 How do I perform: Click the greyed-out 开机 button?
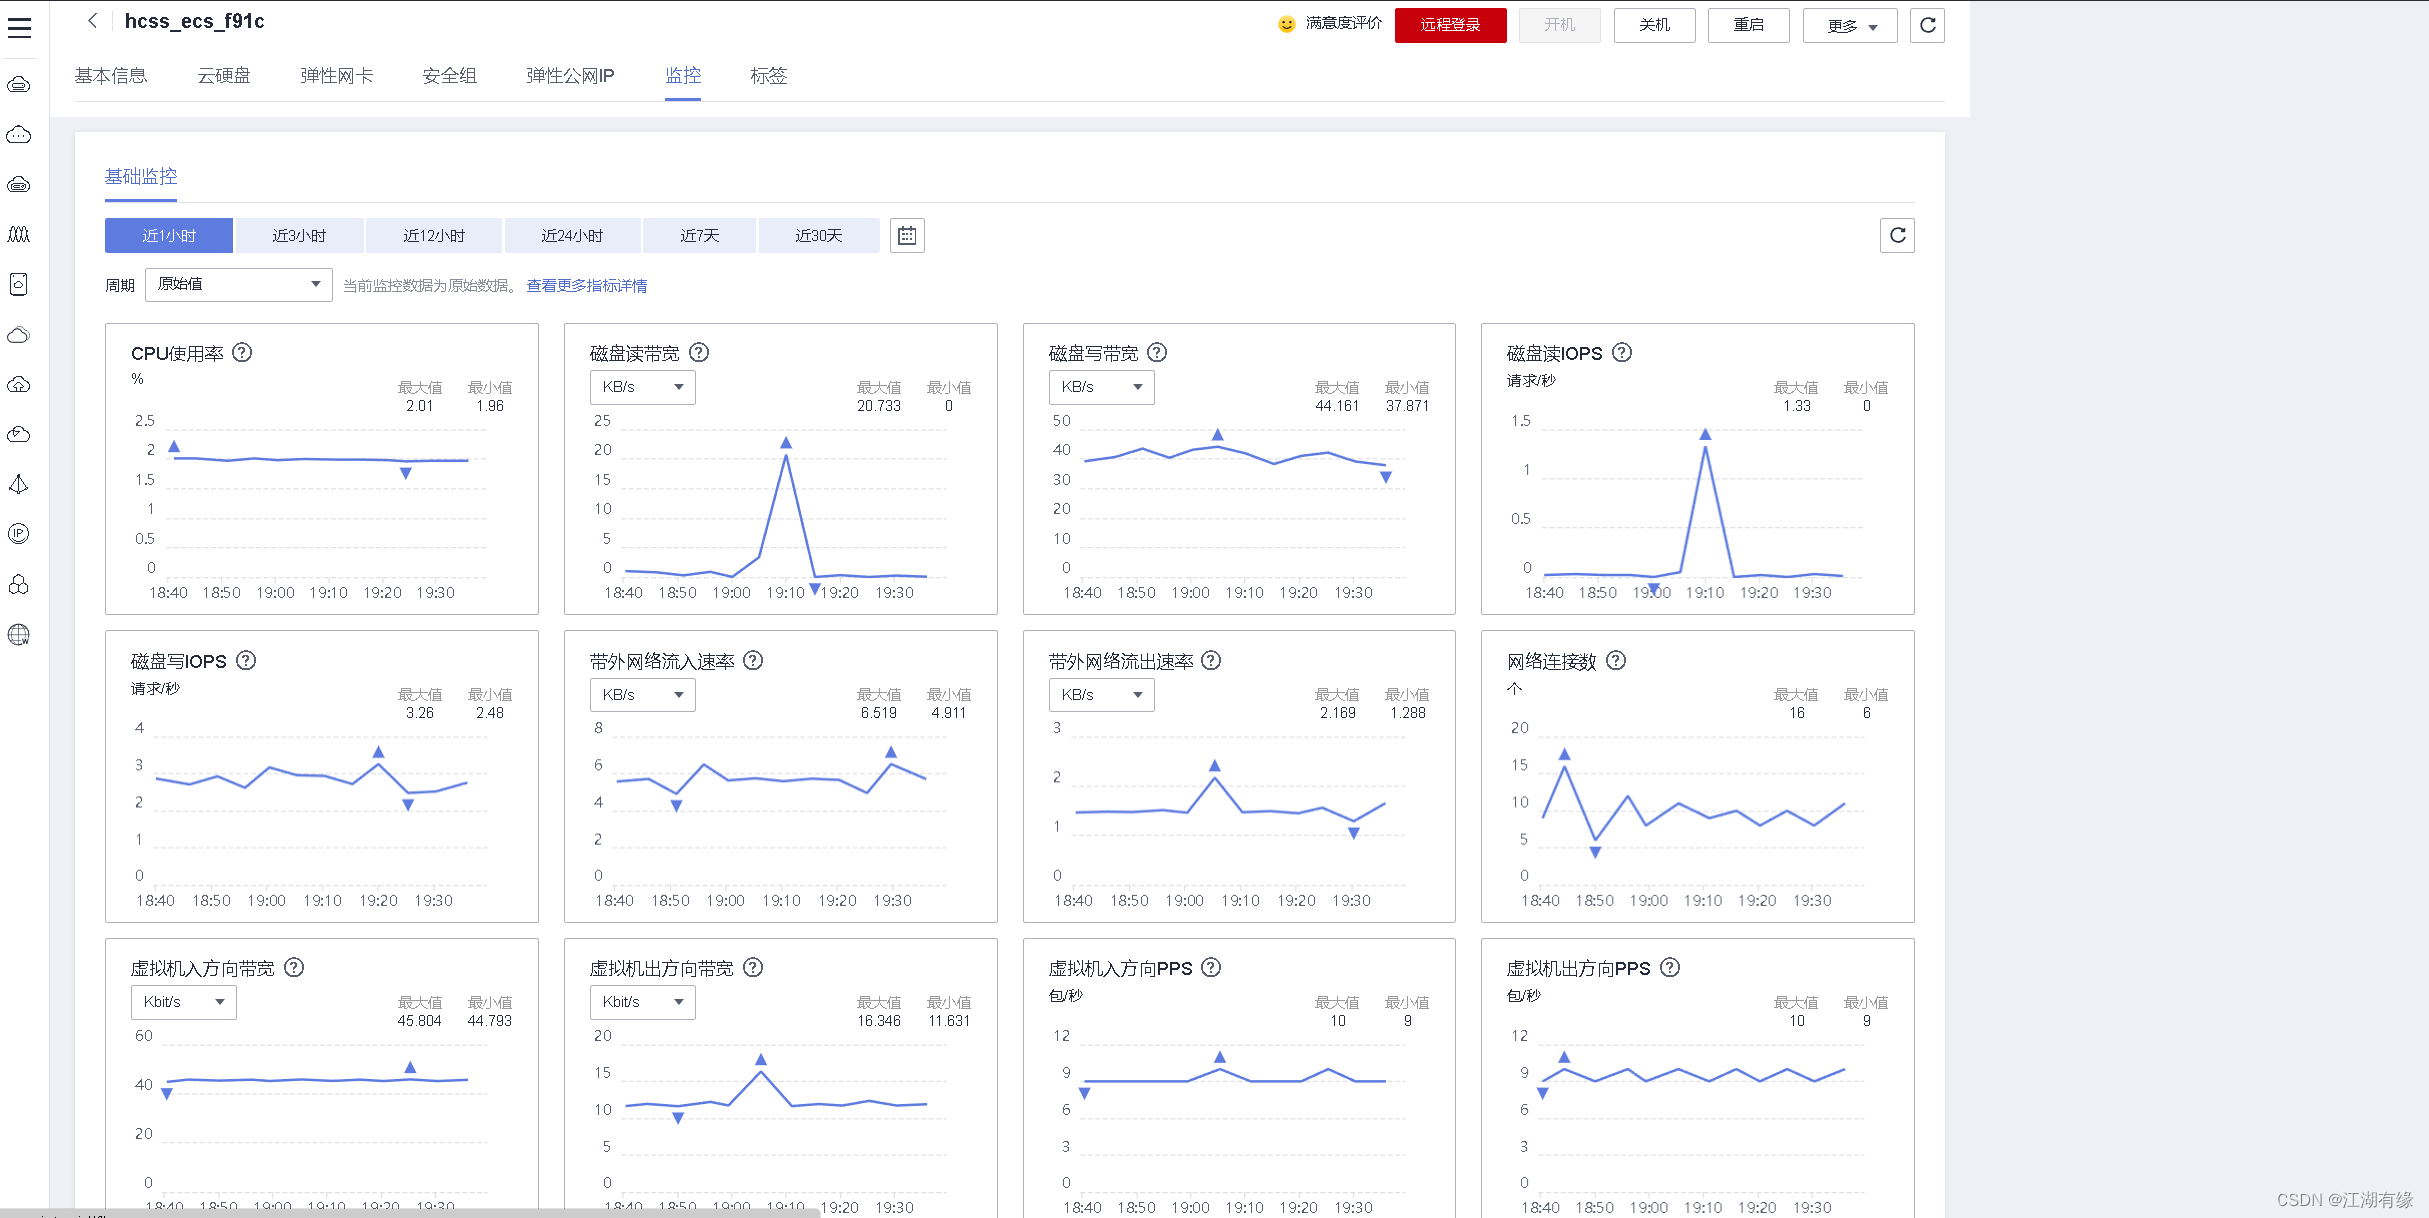[x=1560, y=25]
